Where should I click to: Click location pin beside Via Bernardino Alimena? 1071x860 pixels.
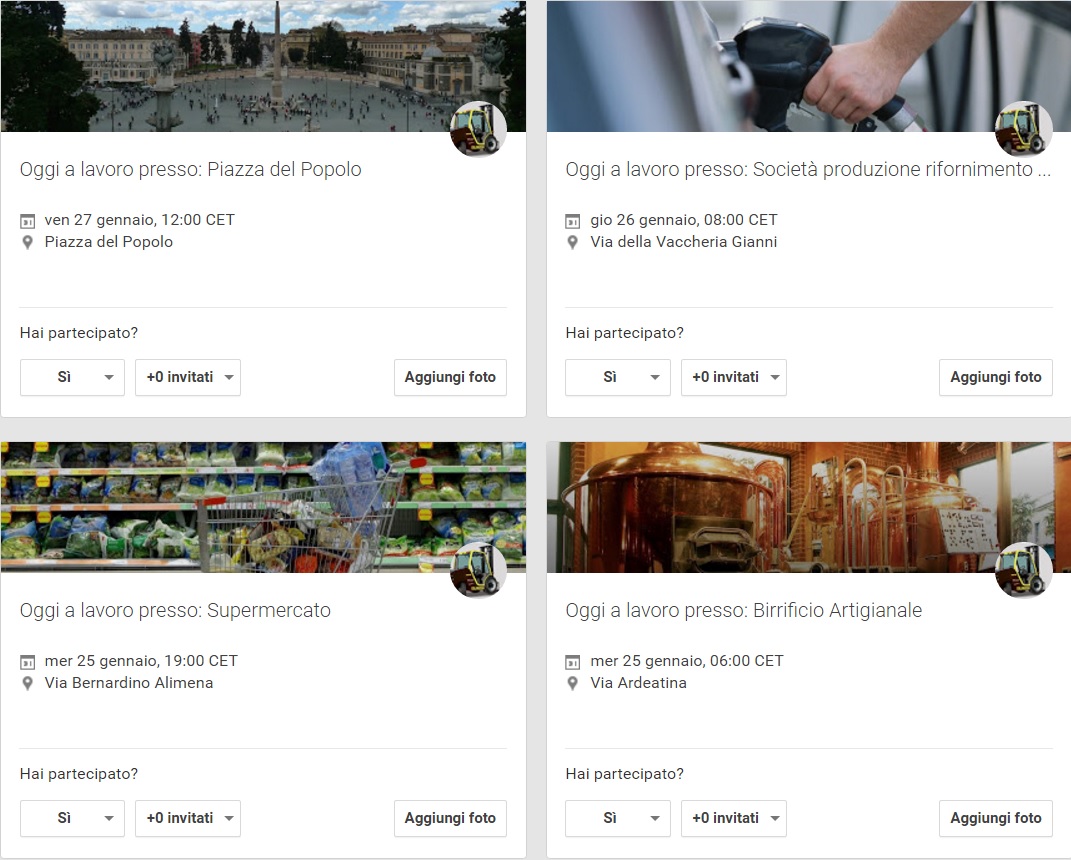click(x=28, y=683)
